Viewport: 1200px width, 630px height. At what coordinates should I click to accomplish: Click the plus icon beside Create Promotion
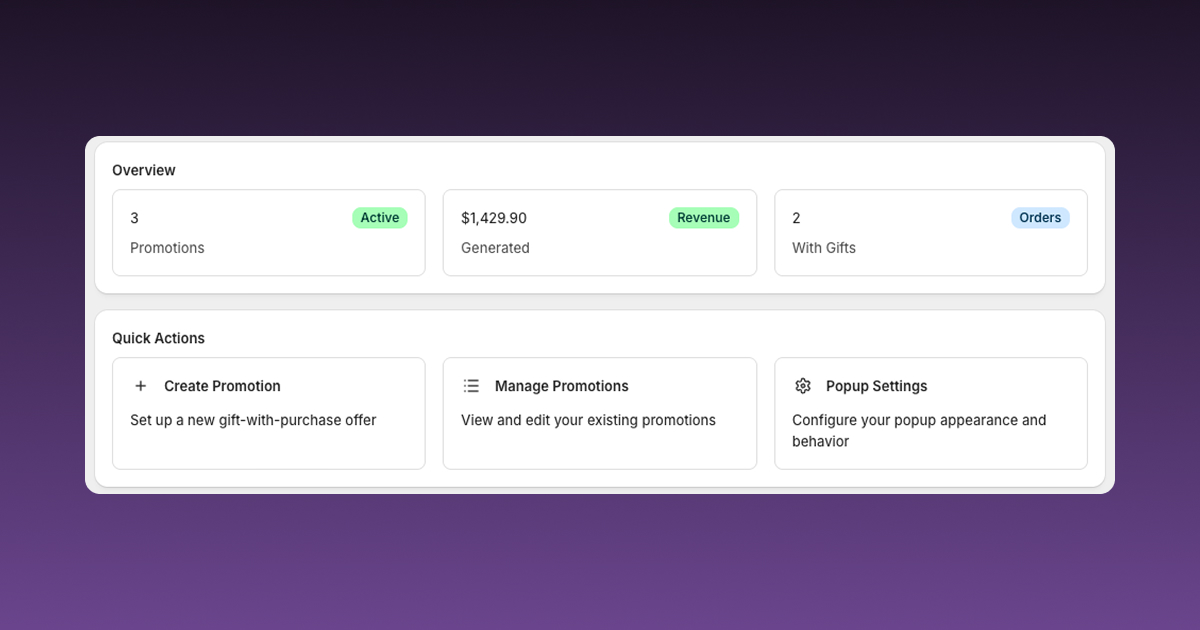140,386
